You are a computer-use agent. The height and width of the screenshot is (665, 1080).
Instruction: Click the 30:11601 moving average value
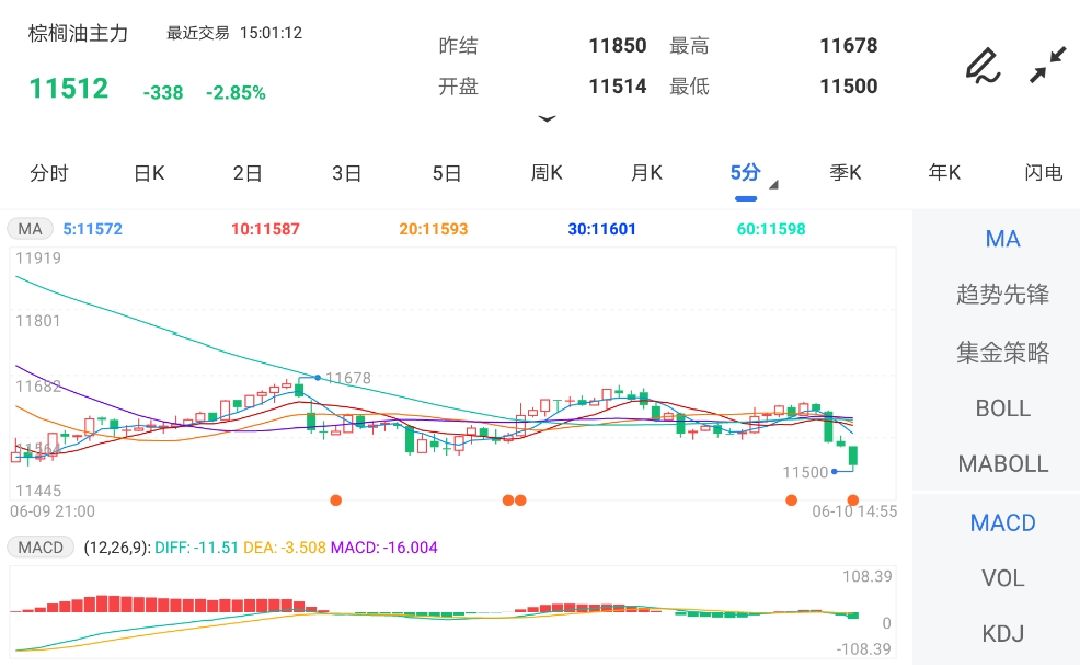pos(602,229)
